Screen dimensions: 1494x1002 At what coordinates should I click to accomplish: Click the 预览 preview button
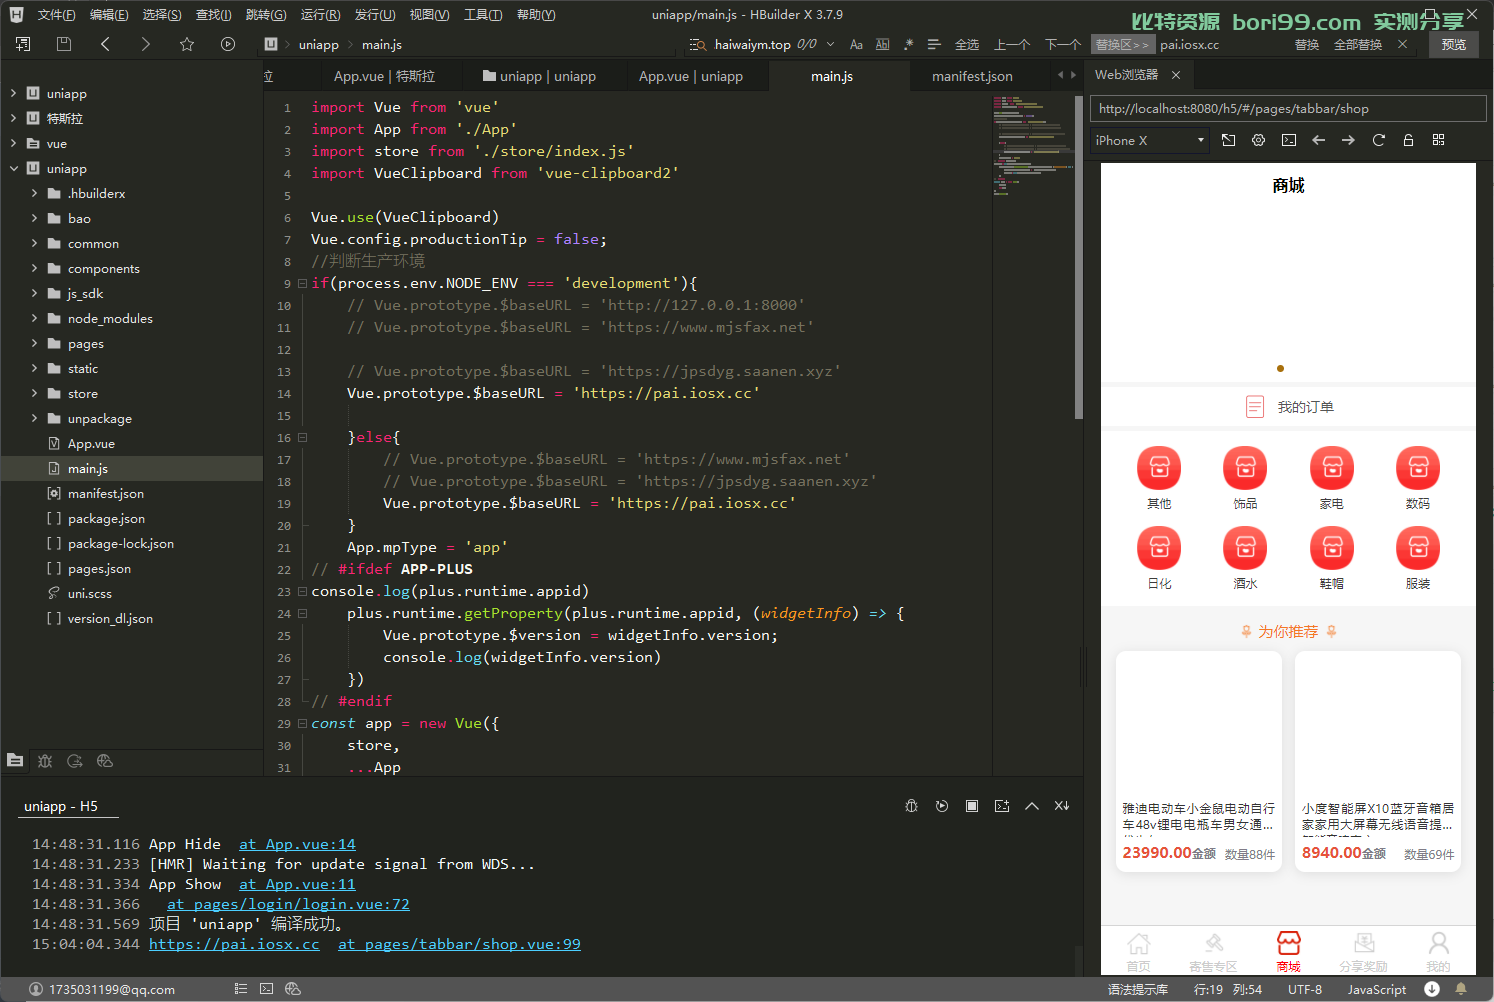pos(1454,44)
